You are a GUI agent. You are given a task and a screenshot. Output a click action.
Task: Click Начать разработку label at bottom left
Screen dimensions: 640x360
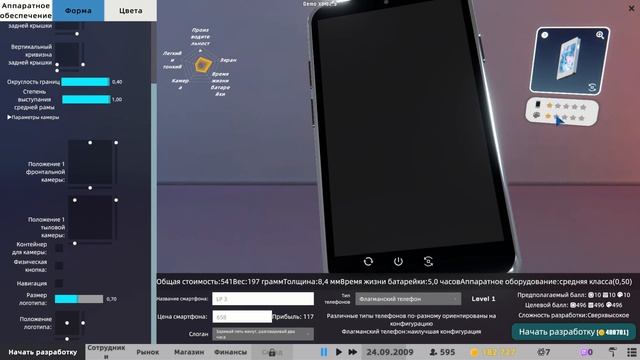42,352
